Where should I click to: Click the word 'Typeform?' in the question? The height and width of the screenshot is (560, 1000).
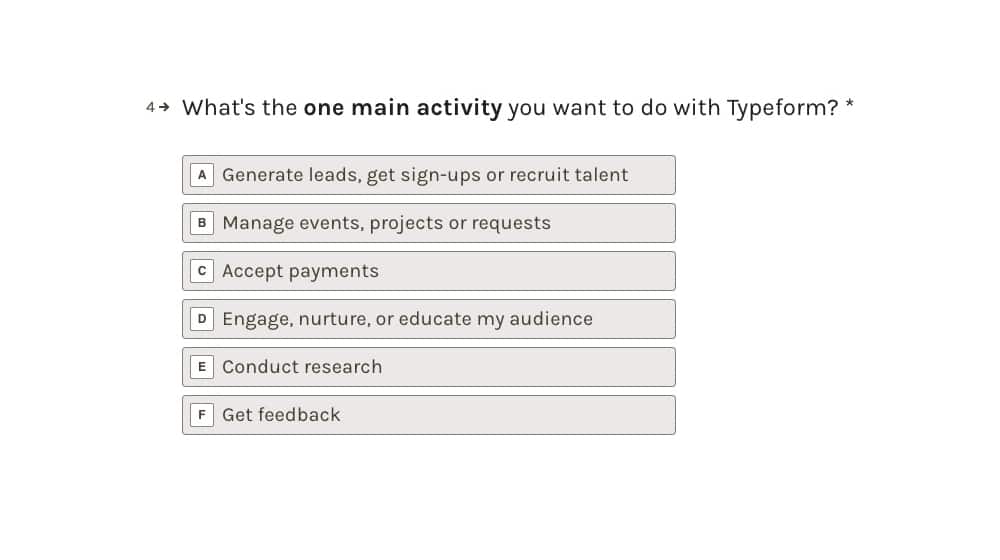pyautogui.click(x=782, y=108)
